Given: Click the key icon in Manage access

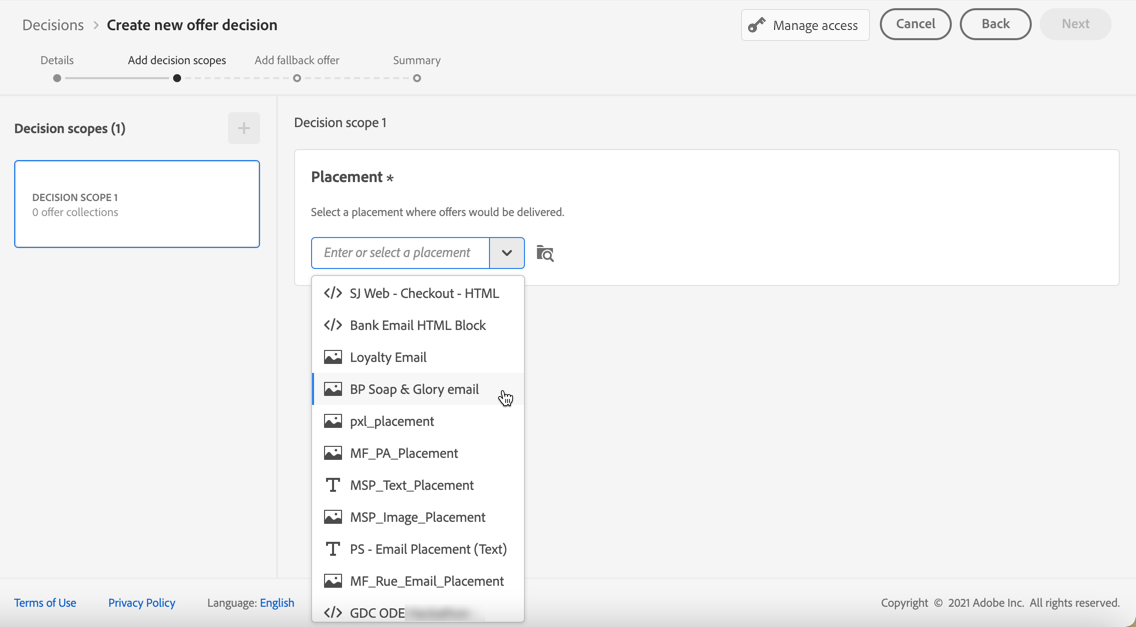Looking at the screenshot, I should coord(757,25).
